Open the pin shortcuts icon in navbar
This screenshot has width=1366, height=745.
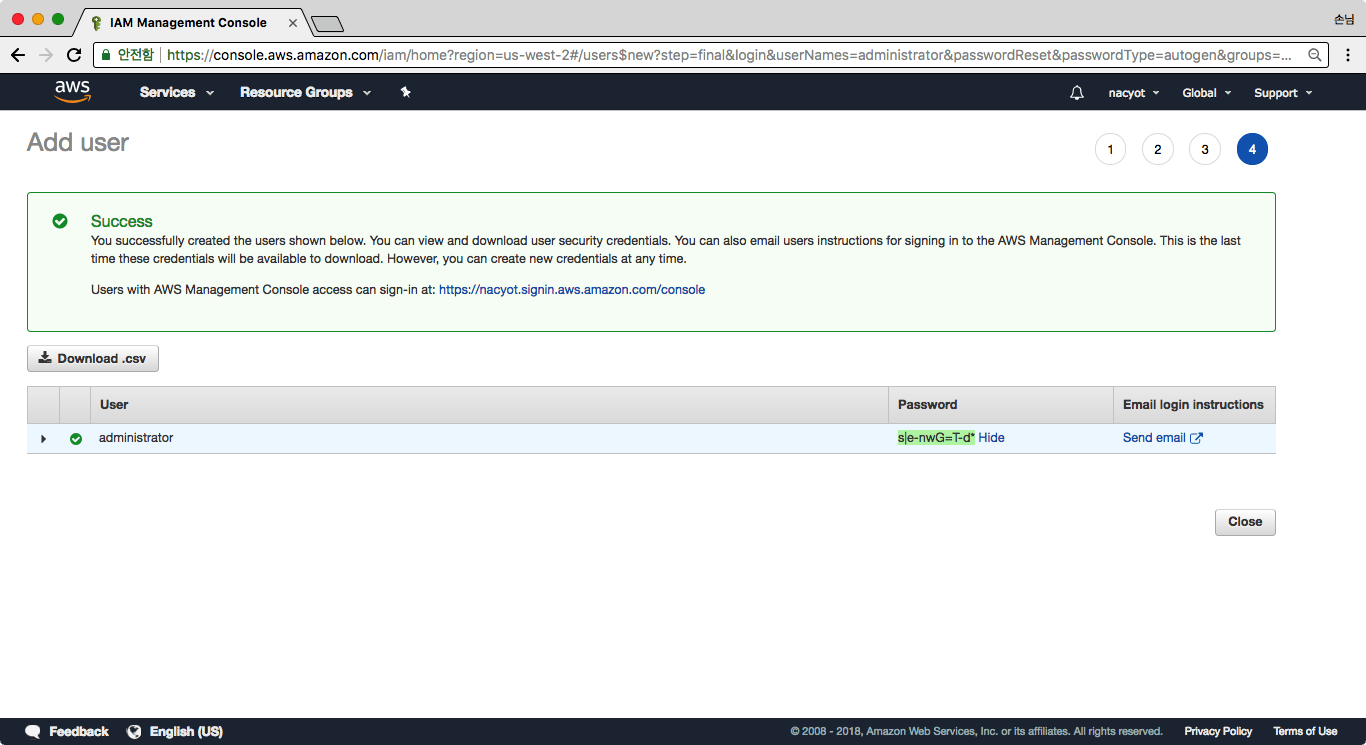[x=405, y=92]
